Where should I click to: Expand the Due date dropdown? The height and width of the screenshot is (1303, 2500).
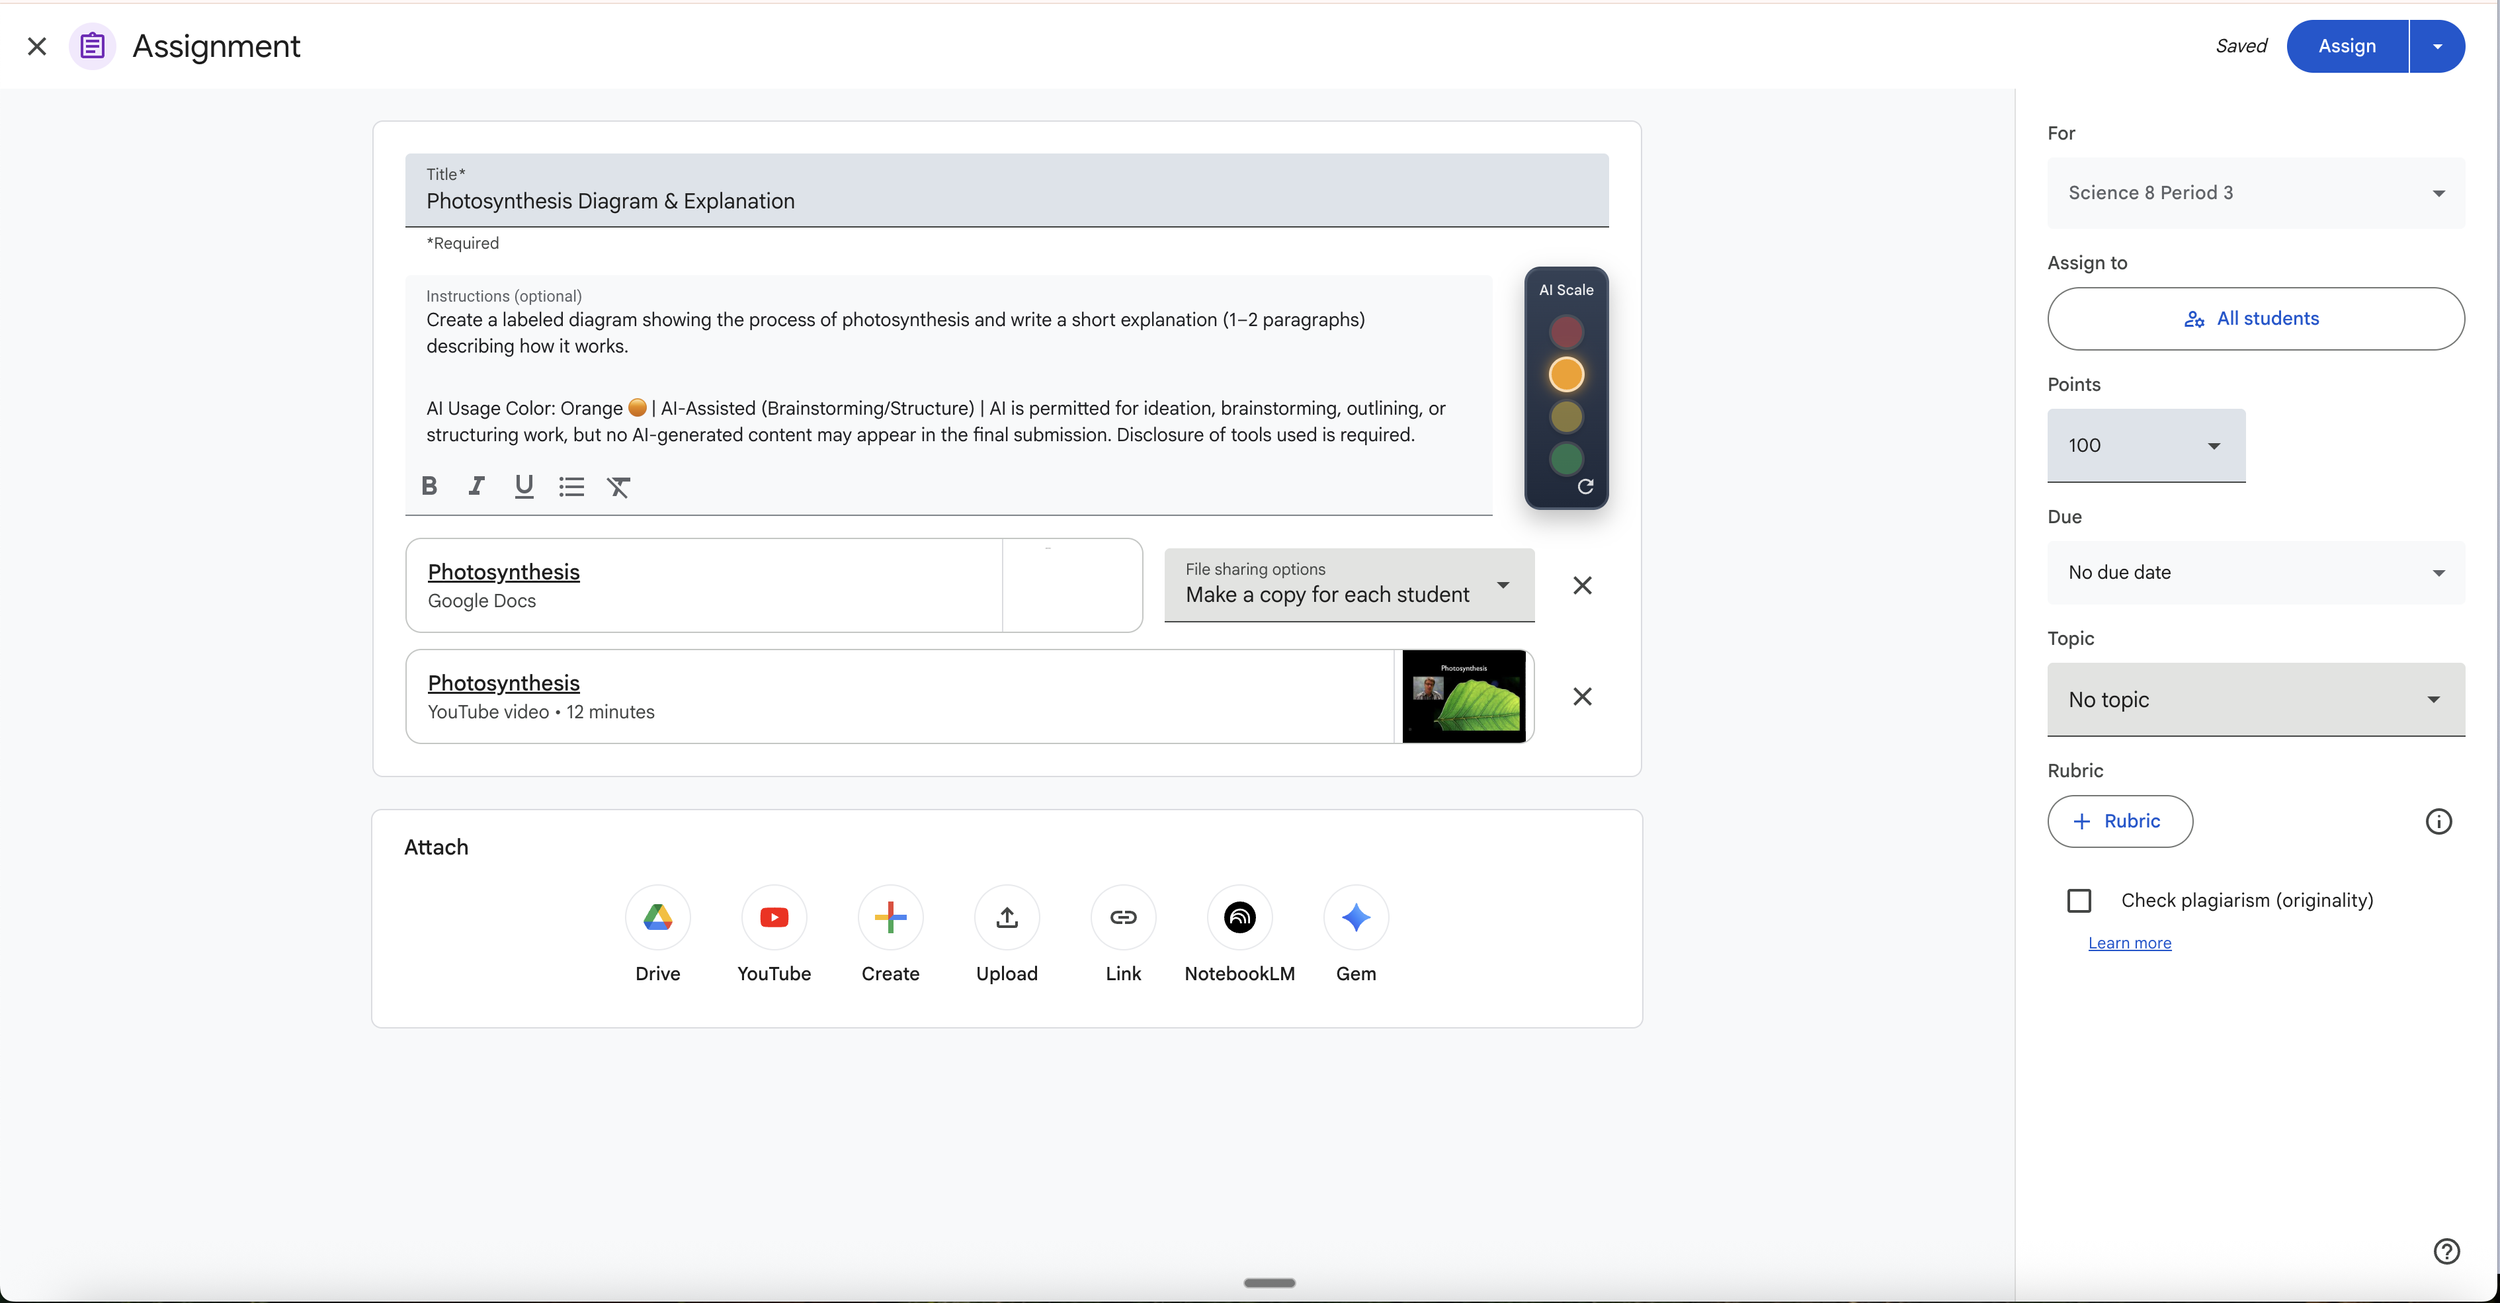[2255, 572]
